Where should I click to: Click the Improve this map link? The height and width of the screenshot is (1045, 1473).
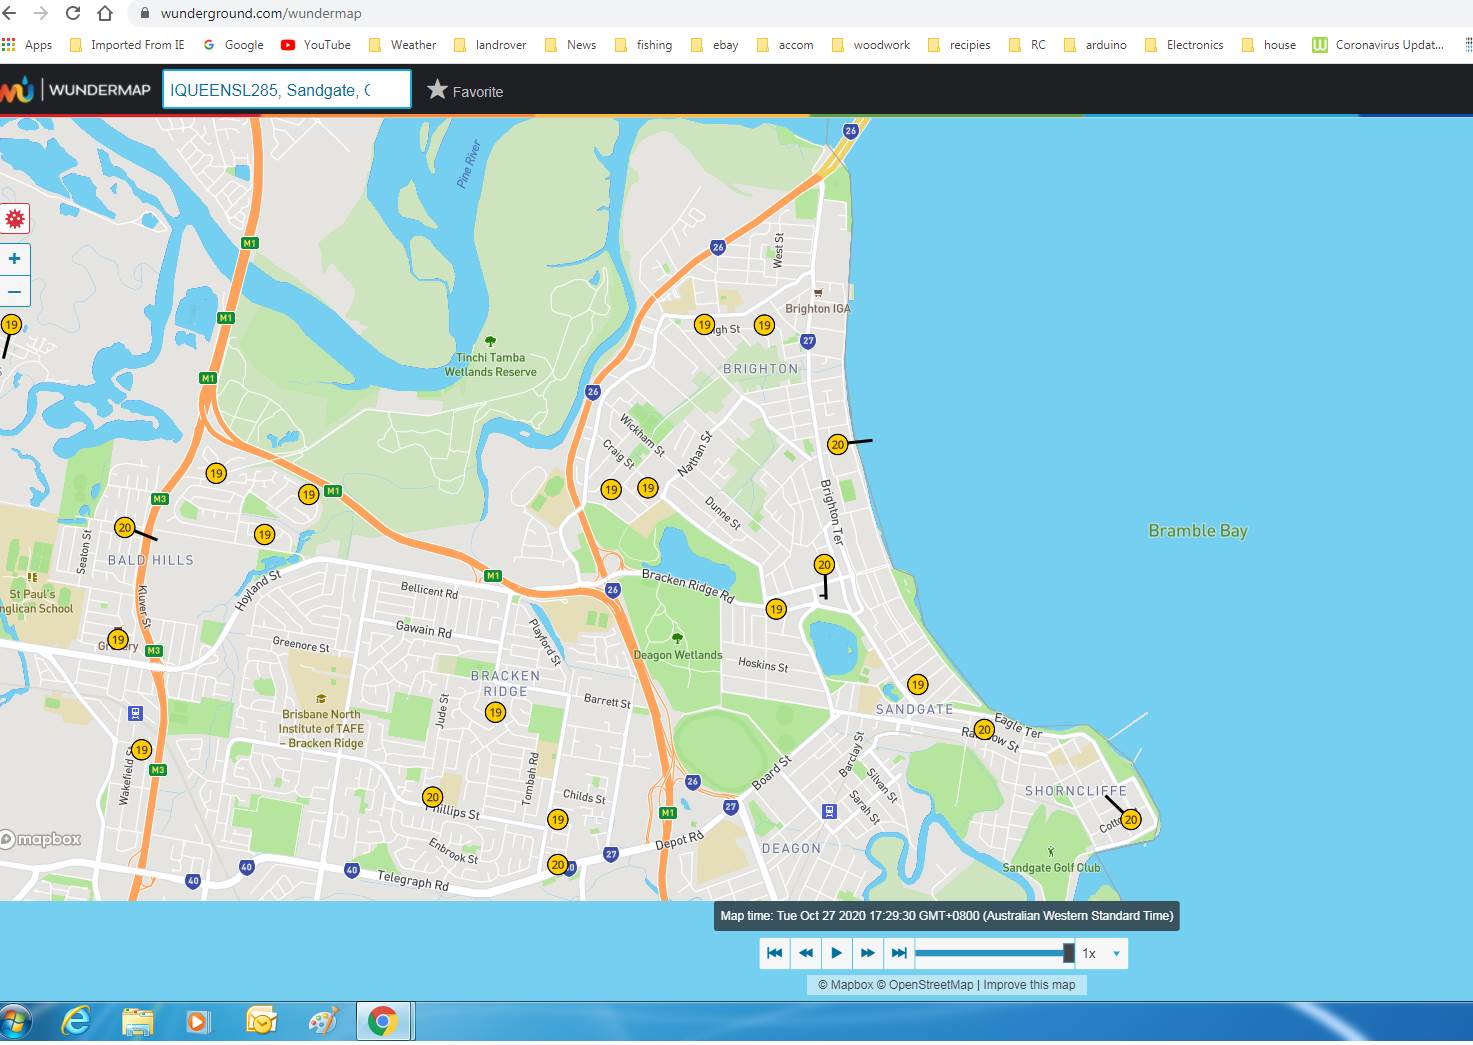[x=1029, y=985]
